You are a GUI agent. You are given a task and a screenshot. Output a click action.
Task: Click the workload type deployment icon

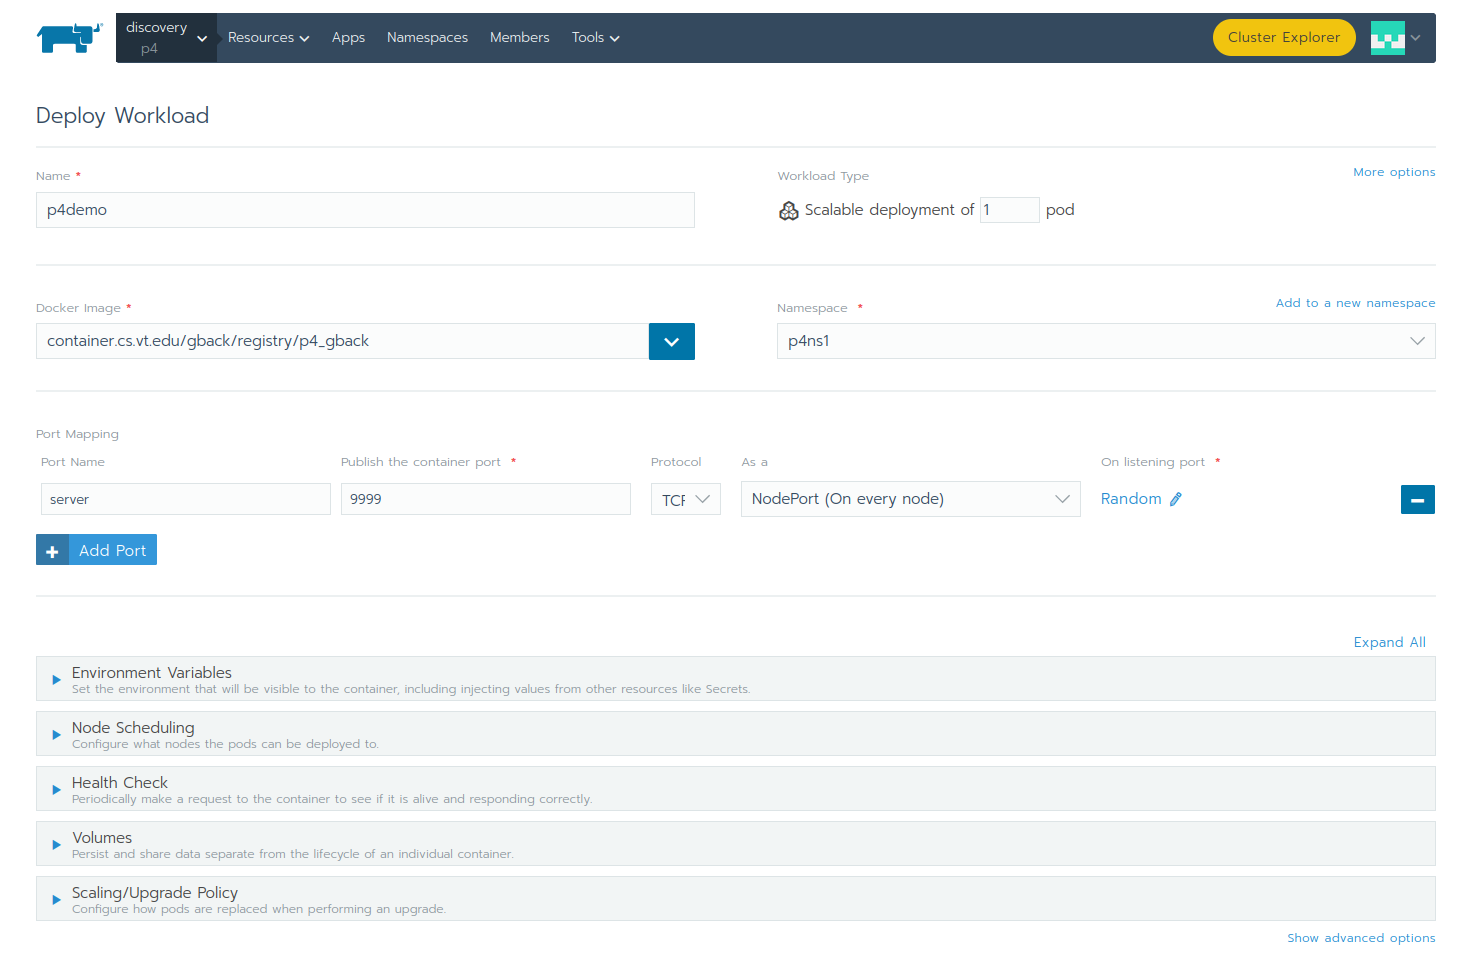[x=789, y=210]
